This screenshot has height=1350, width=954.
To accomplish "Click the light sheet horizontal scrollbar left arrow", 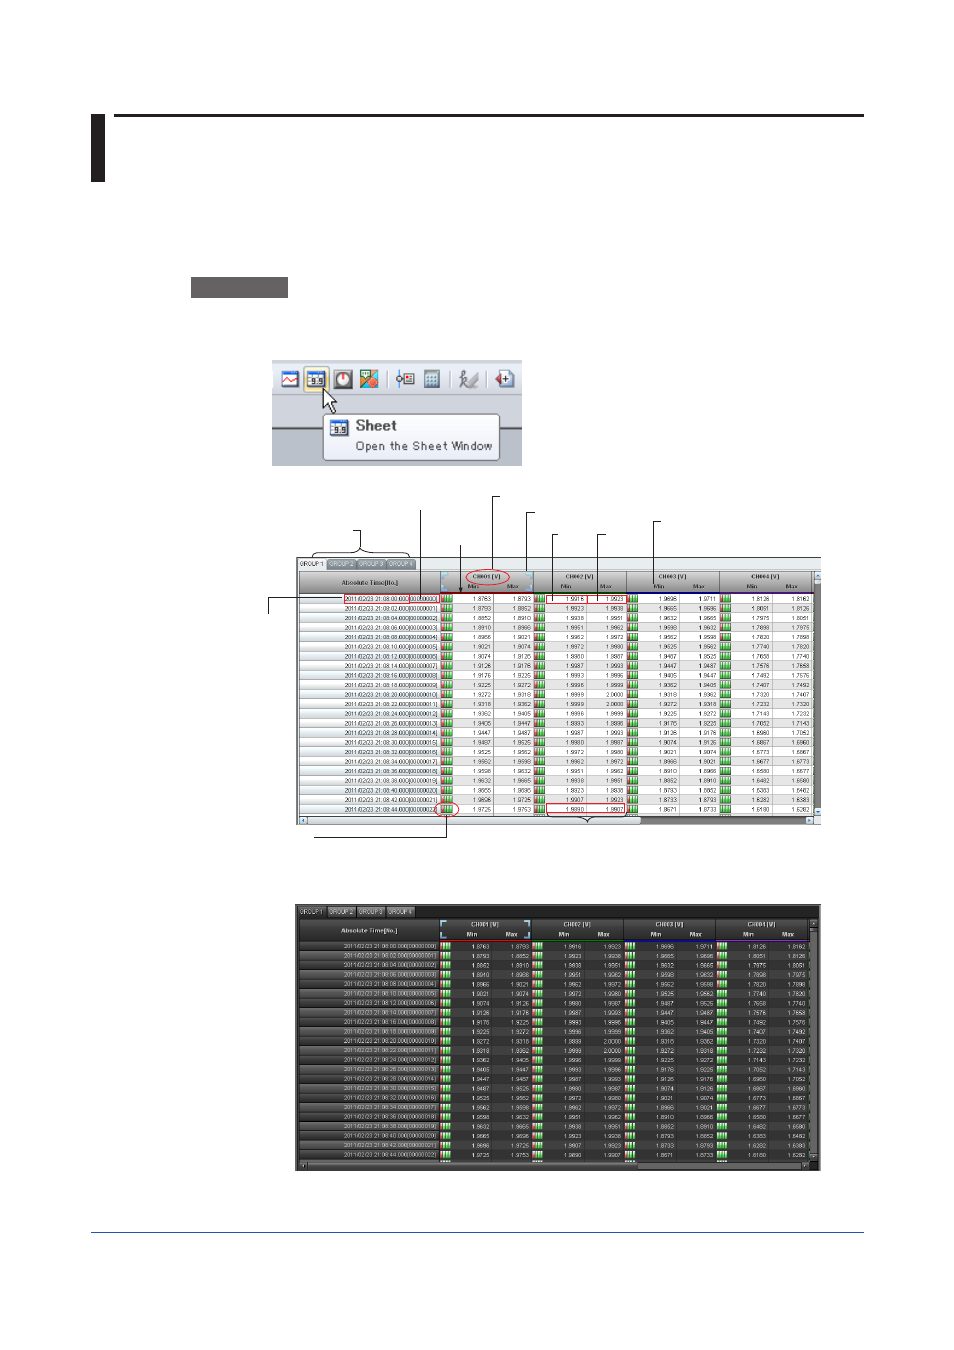I will [x=303, y=821].
